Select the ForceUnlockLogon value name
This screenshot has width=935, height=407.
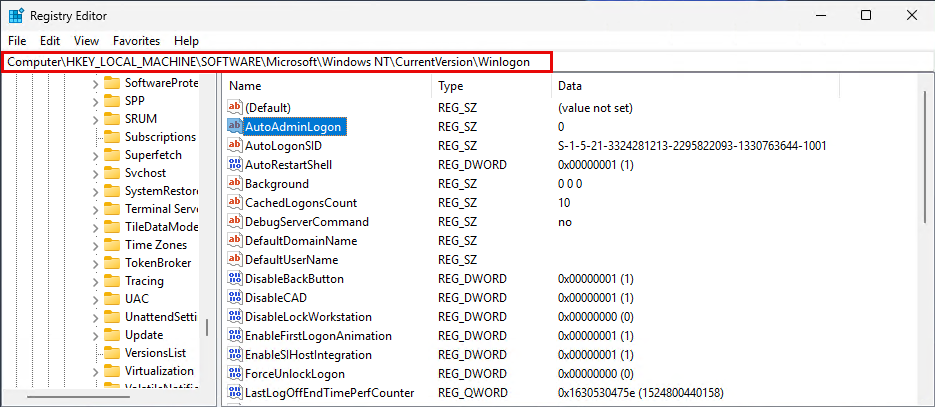pyautogui.click(x=295, y=374)
